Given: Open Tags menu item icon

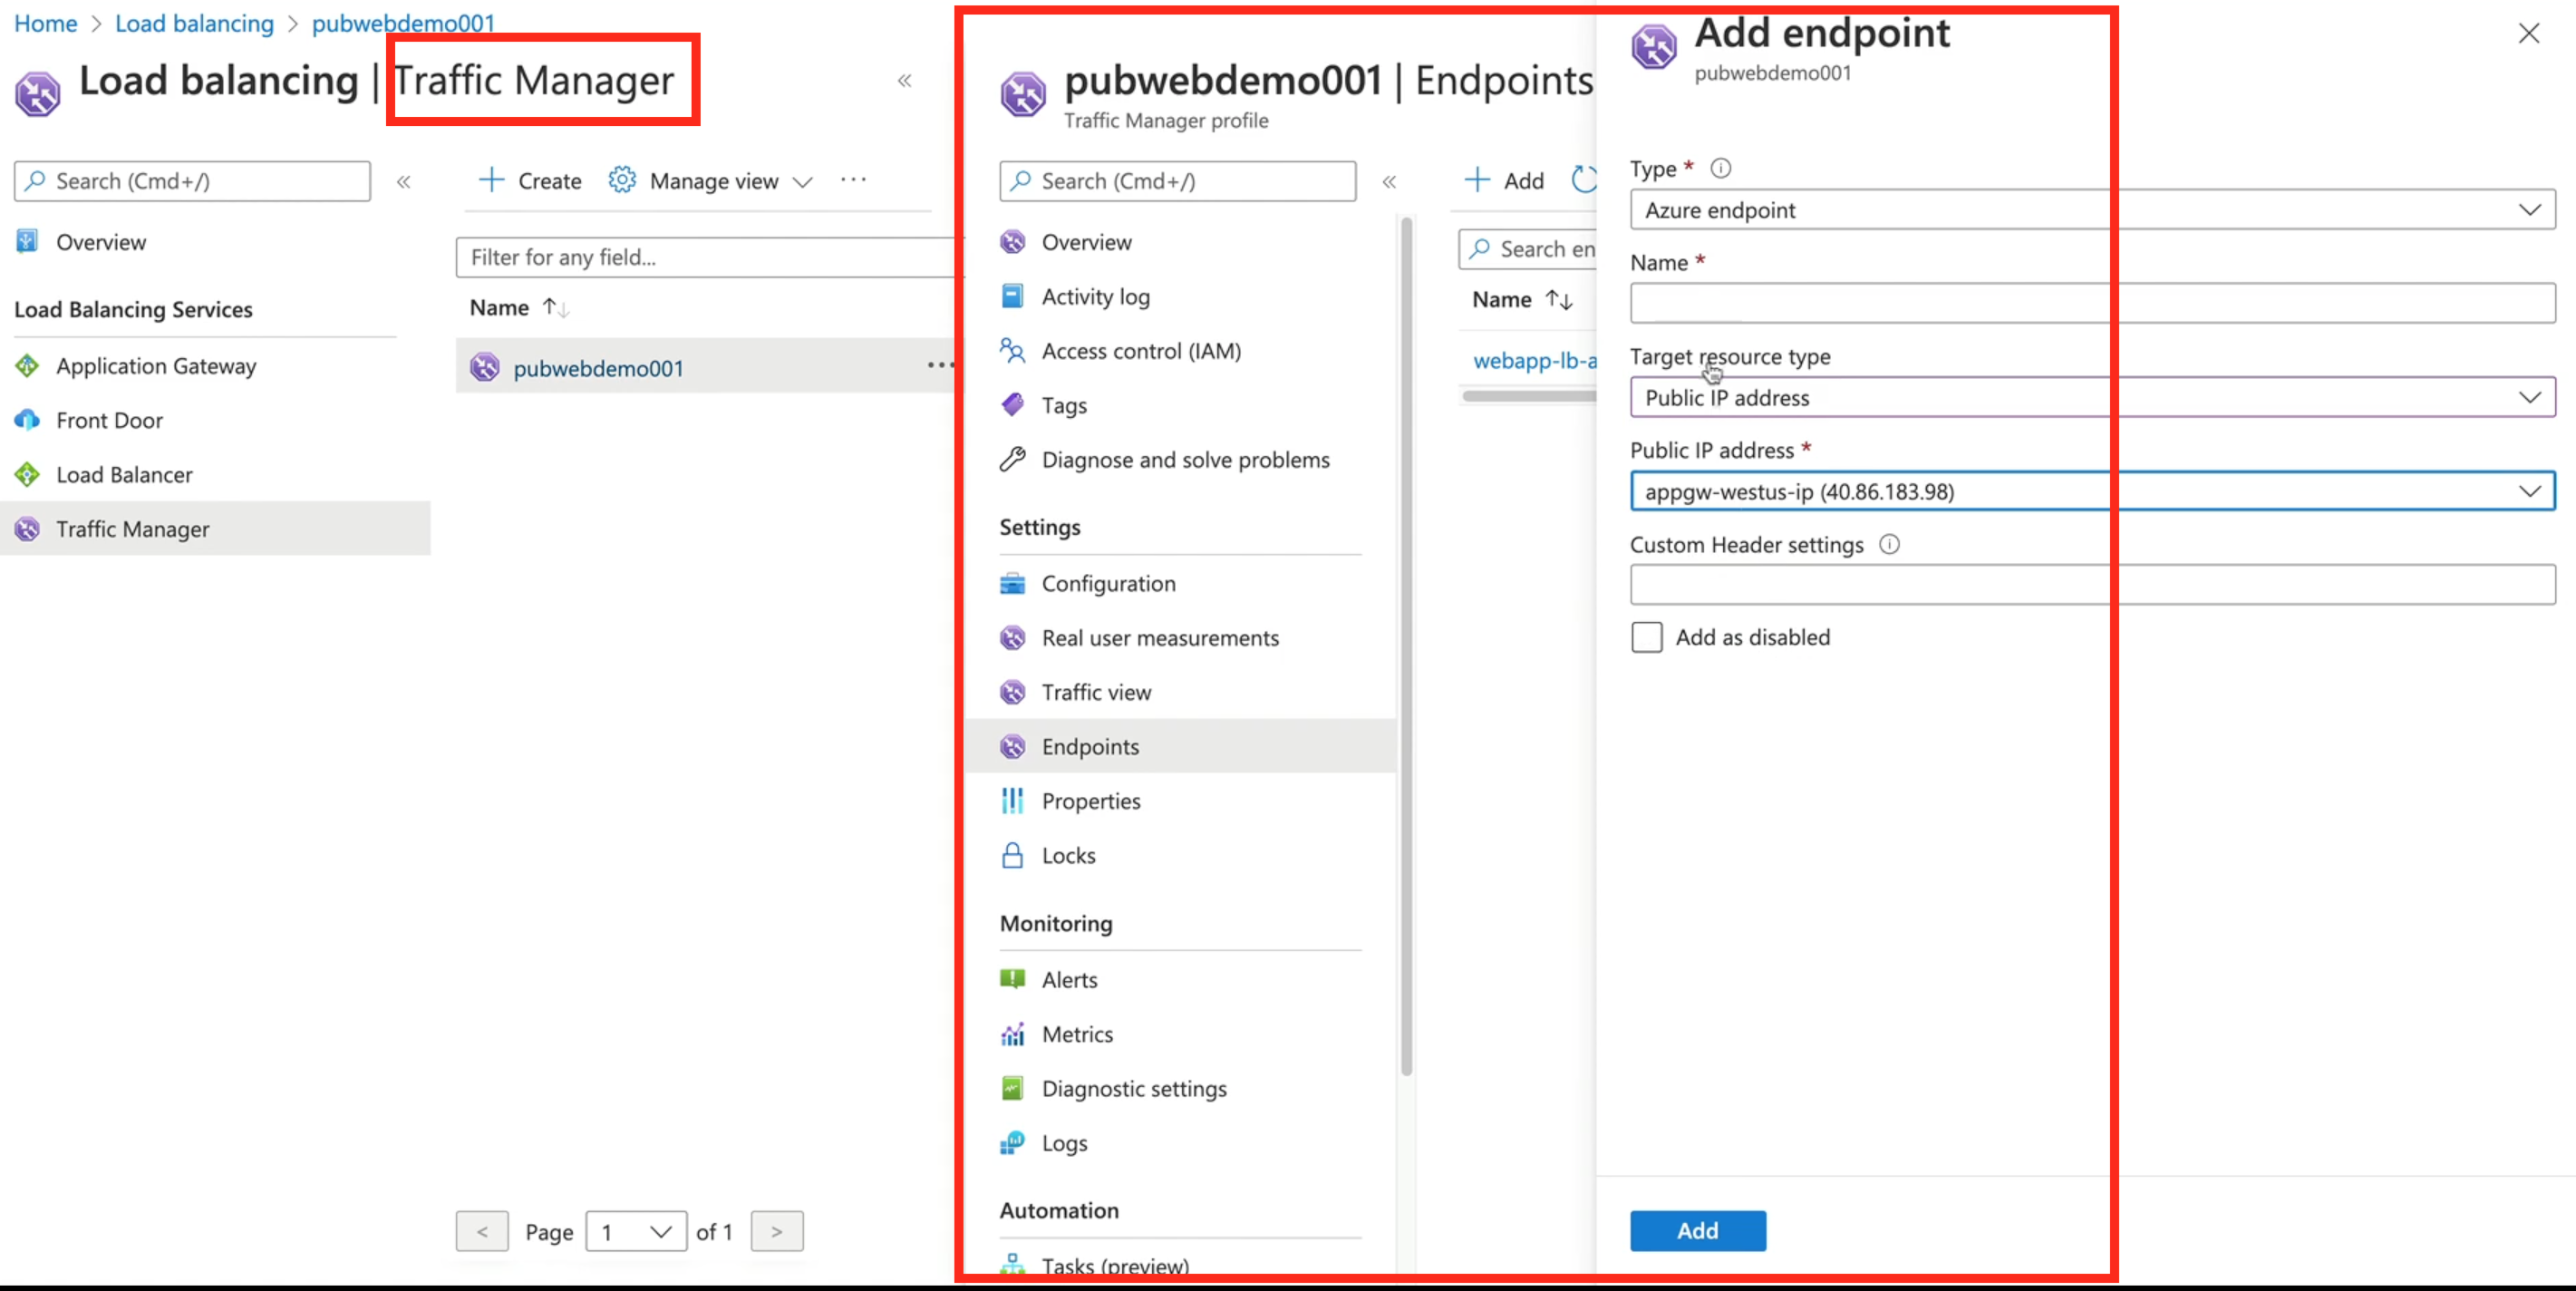Looking at the screenshot, I should (x=1012, y=404).
